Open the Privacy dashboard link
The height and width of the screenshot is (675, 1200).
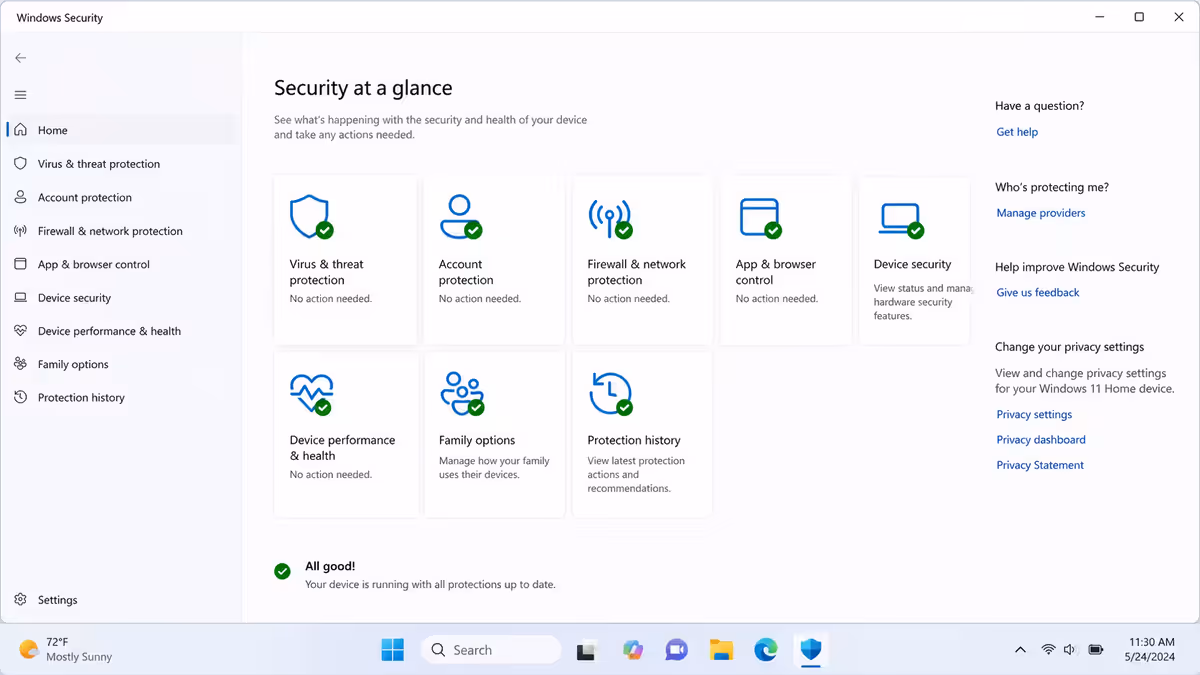pos(1041,440)
